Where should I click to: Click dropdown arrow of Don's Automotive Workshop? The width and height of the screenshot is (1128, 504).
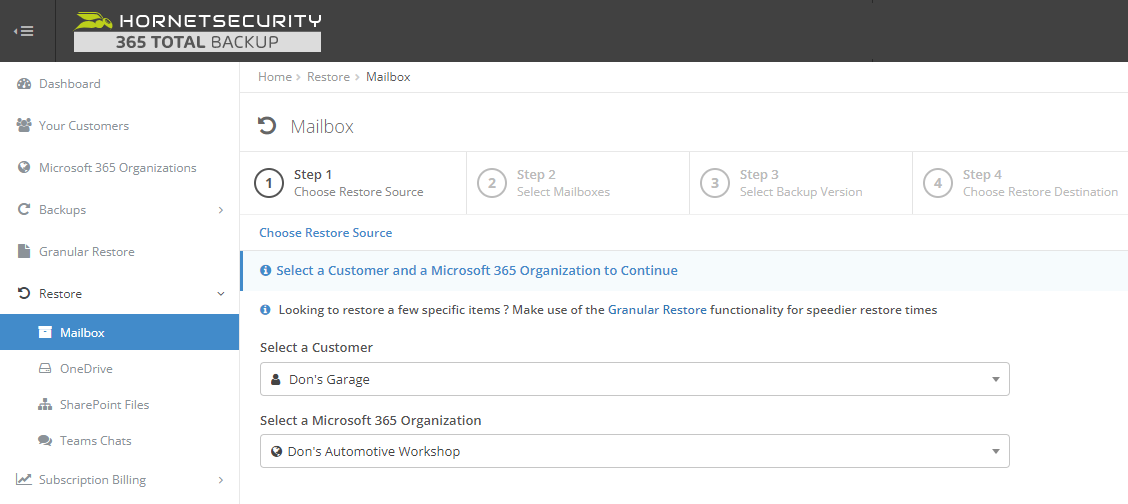(996, 452)
